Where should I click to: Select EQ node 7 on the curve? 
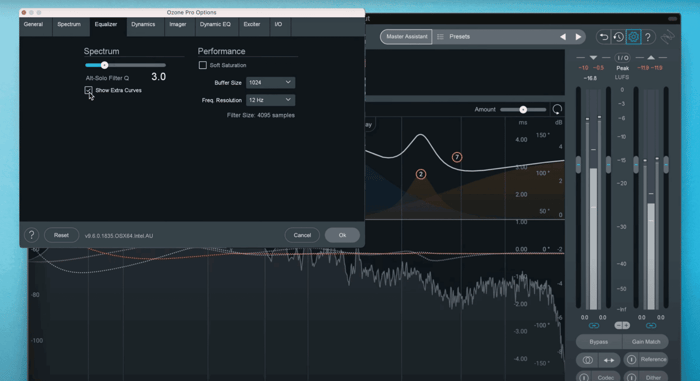[457, 157]
